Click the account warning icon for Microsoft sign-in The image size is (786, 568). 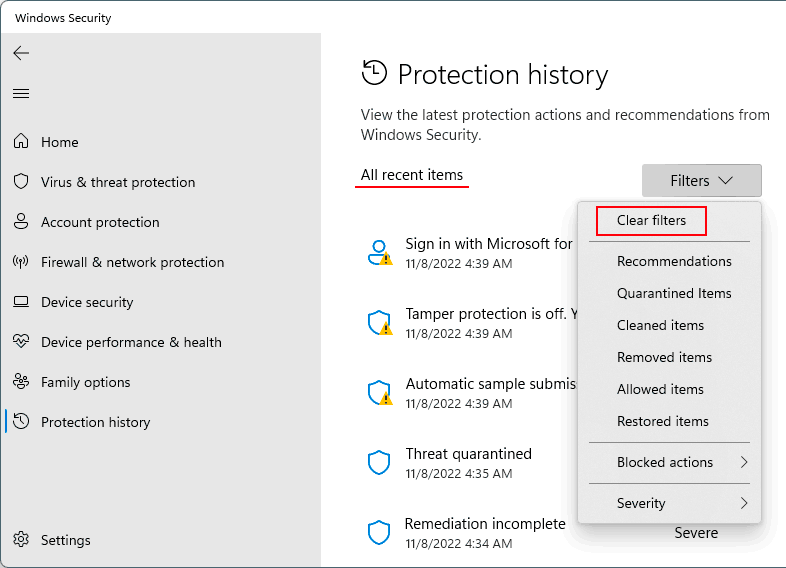point(380,253)
